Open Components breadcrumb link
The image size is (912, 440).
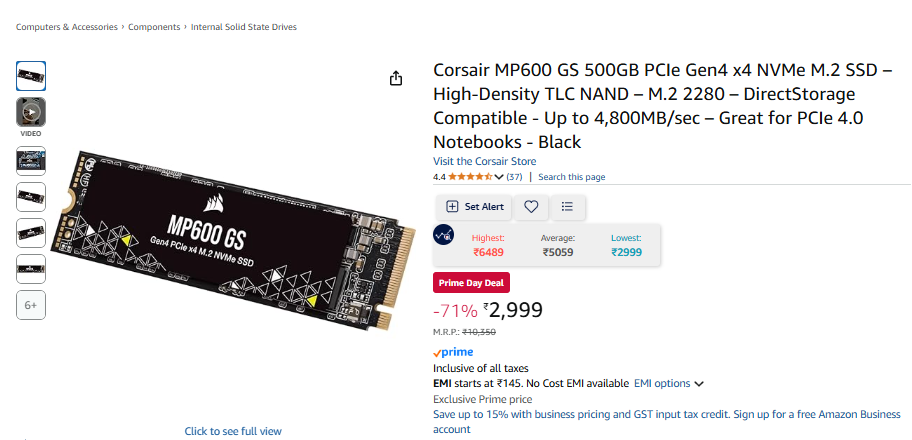click(154, 27)
